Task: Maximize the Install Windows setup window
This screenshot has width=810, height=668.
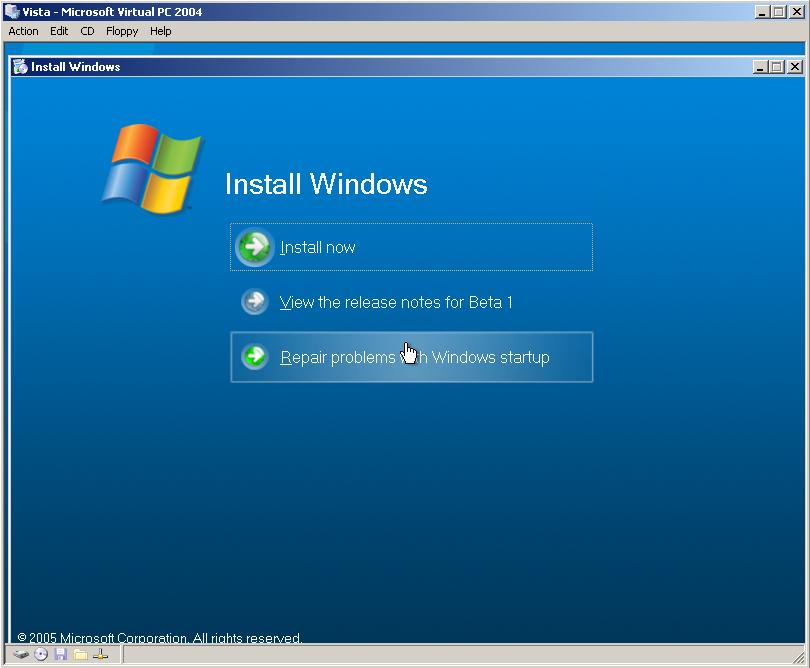Action: pos(776,67)
